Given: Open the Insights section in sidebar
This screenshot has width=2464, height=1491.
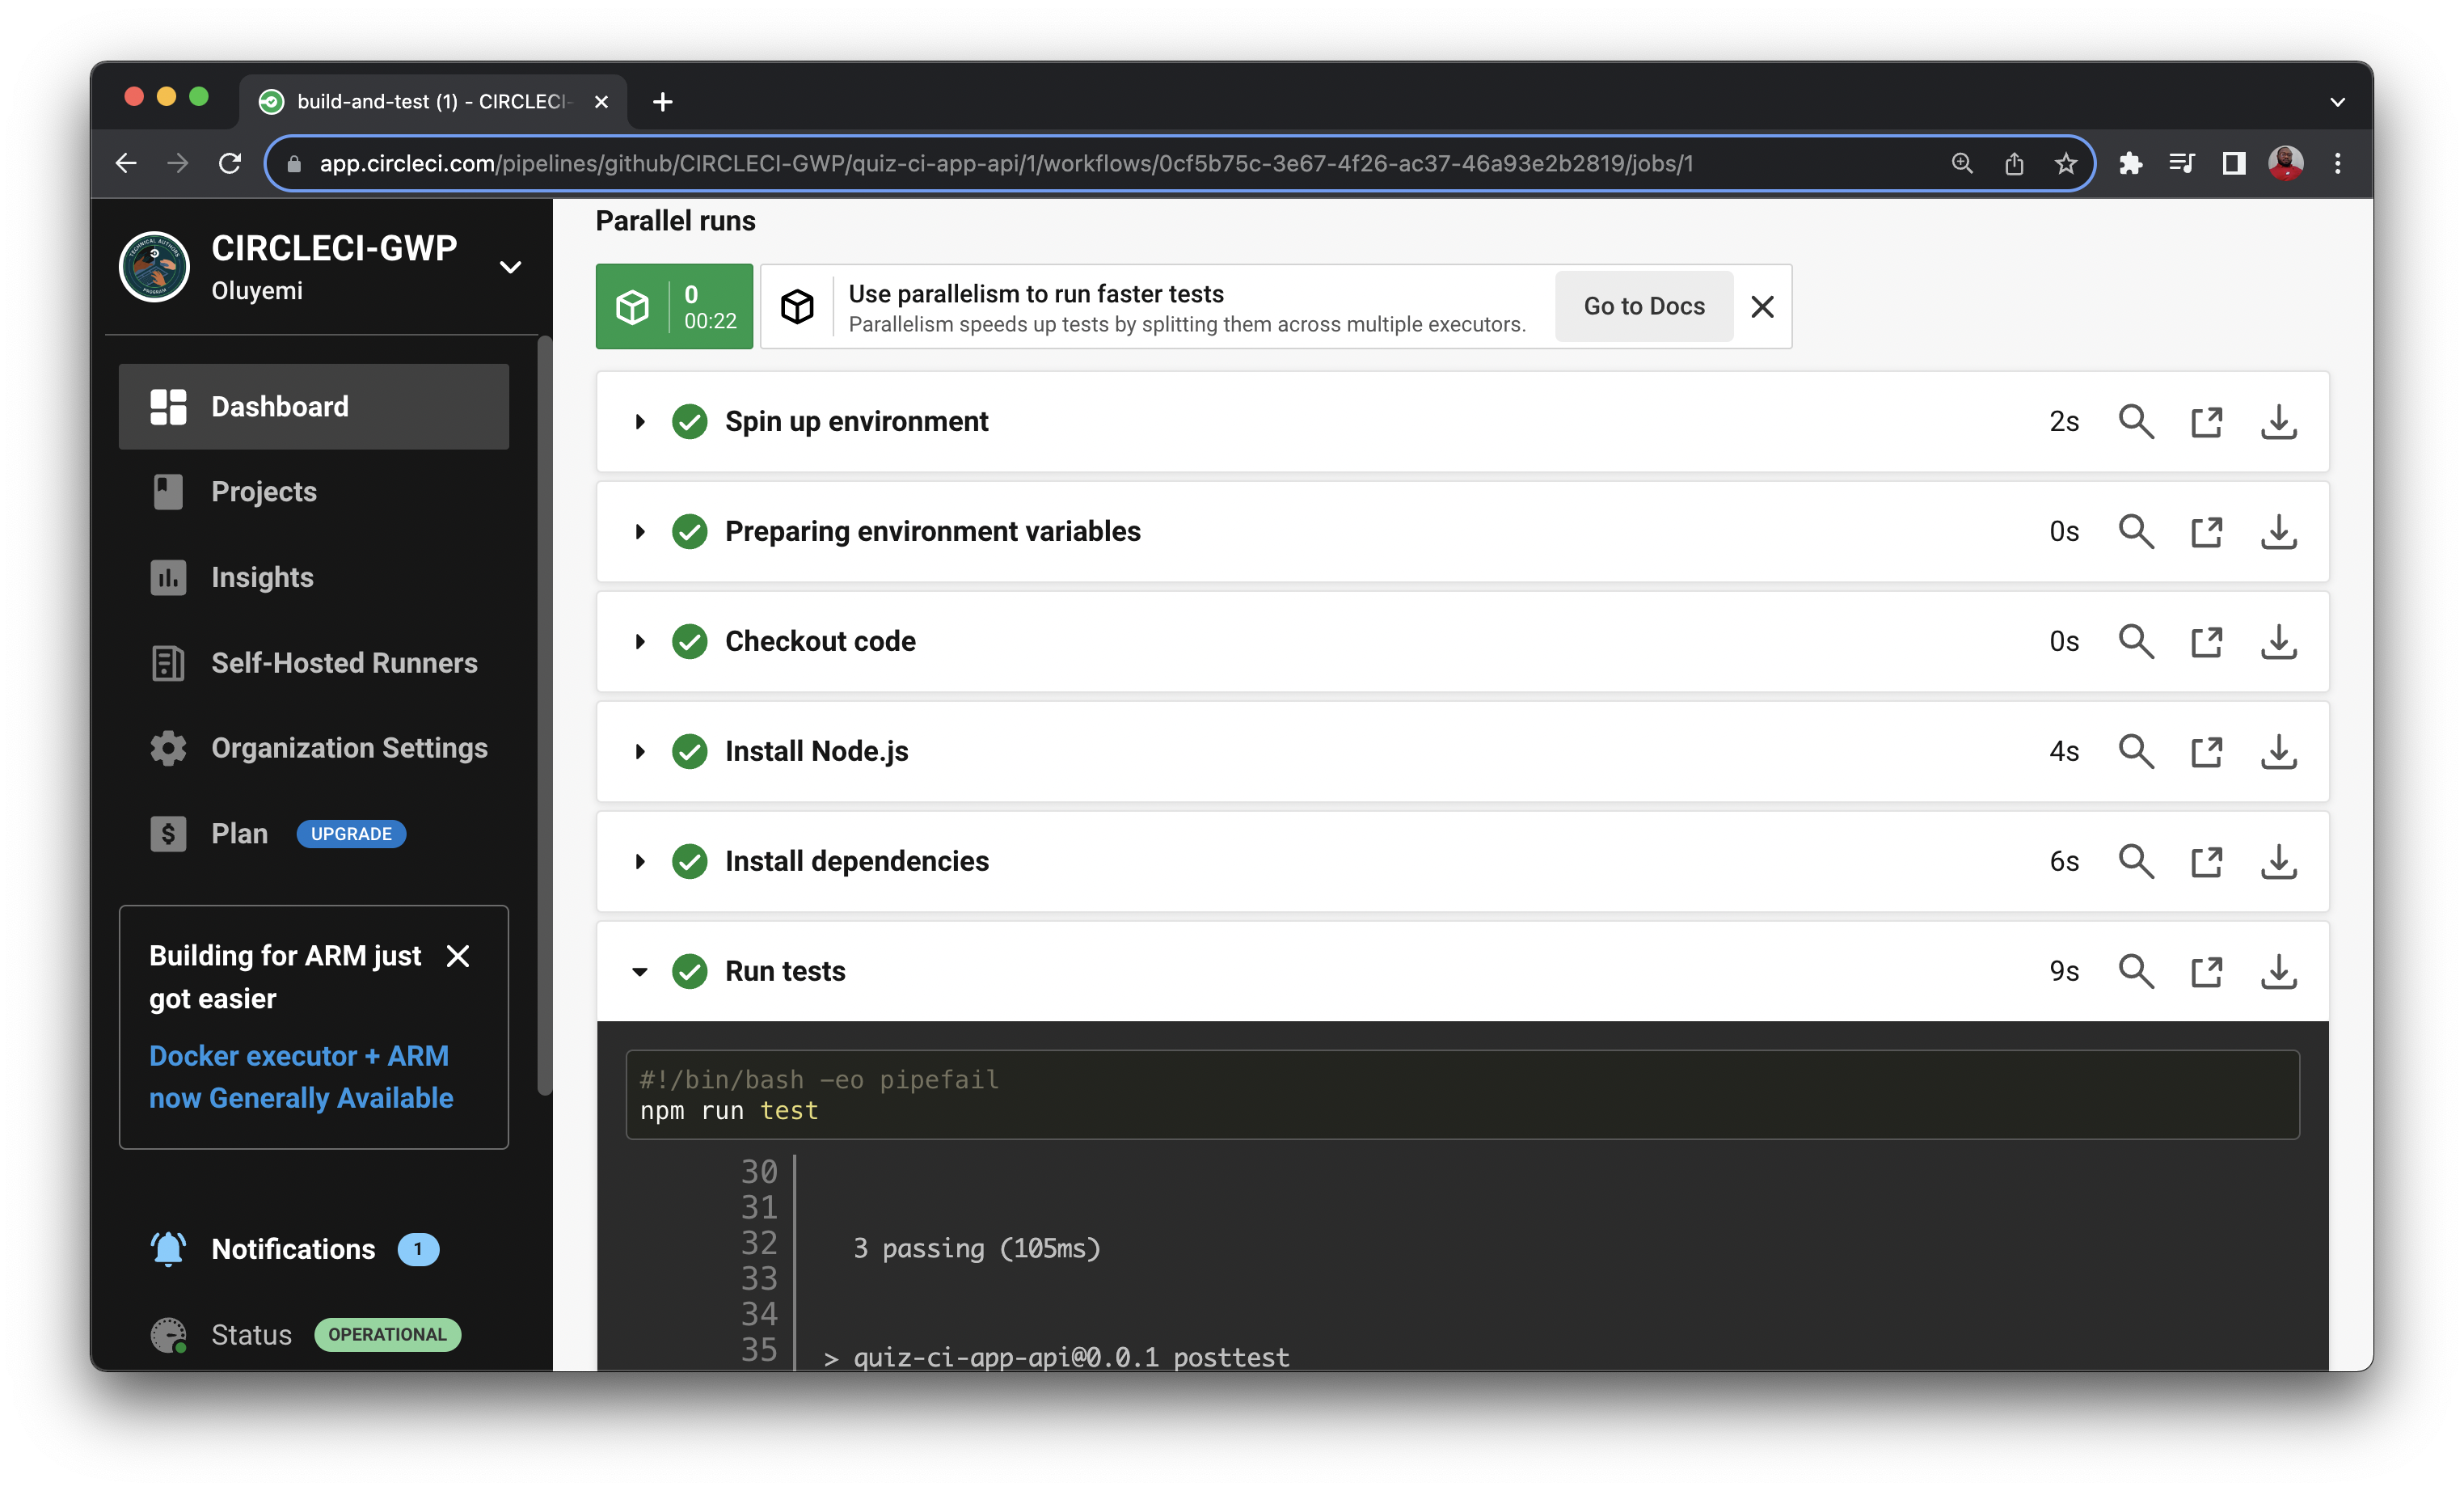Looking at the screenshot, I should 261,577.
